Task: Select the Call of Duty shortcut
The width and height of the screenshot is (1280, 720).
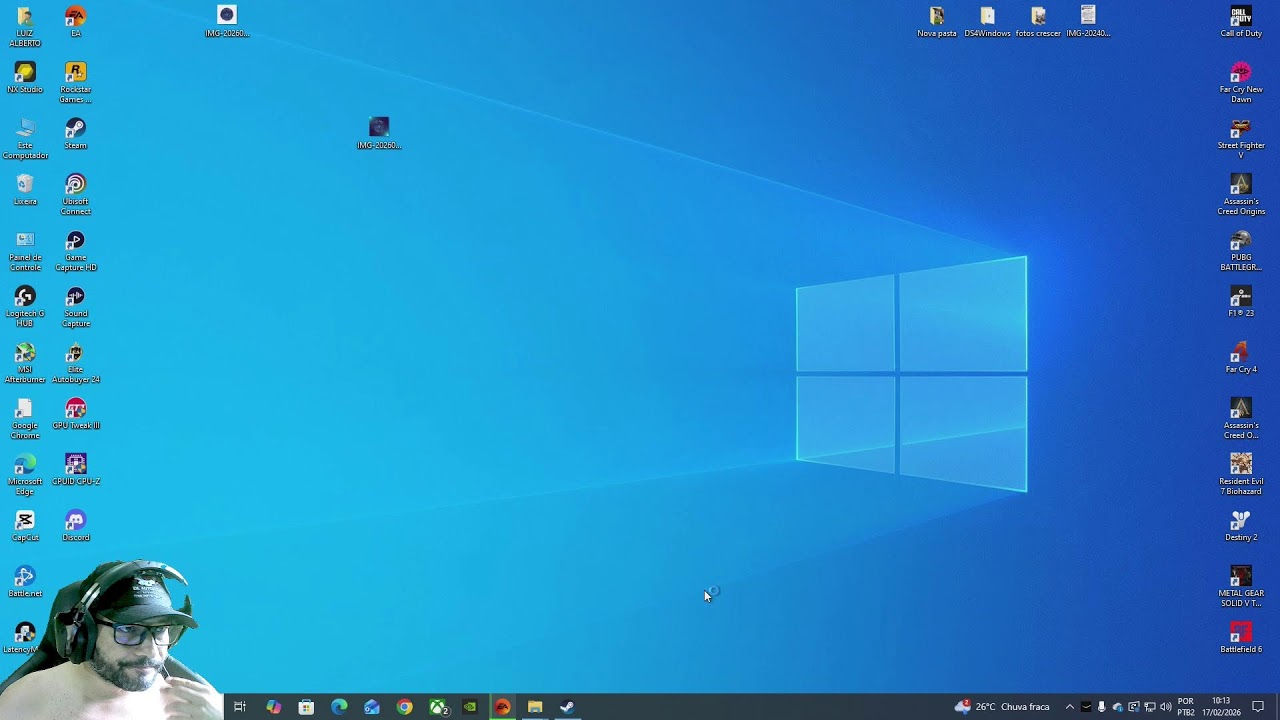Action: (1241, 22)
